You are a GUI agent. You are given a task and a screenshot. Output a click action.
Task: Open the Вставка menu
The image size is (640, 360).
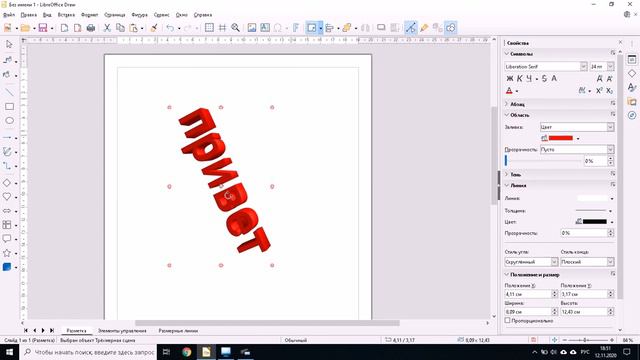[x=66, y=15]
